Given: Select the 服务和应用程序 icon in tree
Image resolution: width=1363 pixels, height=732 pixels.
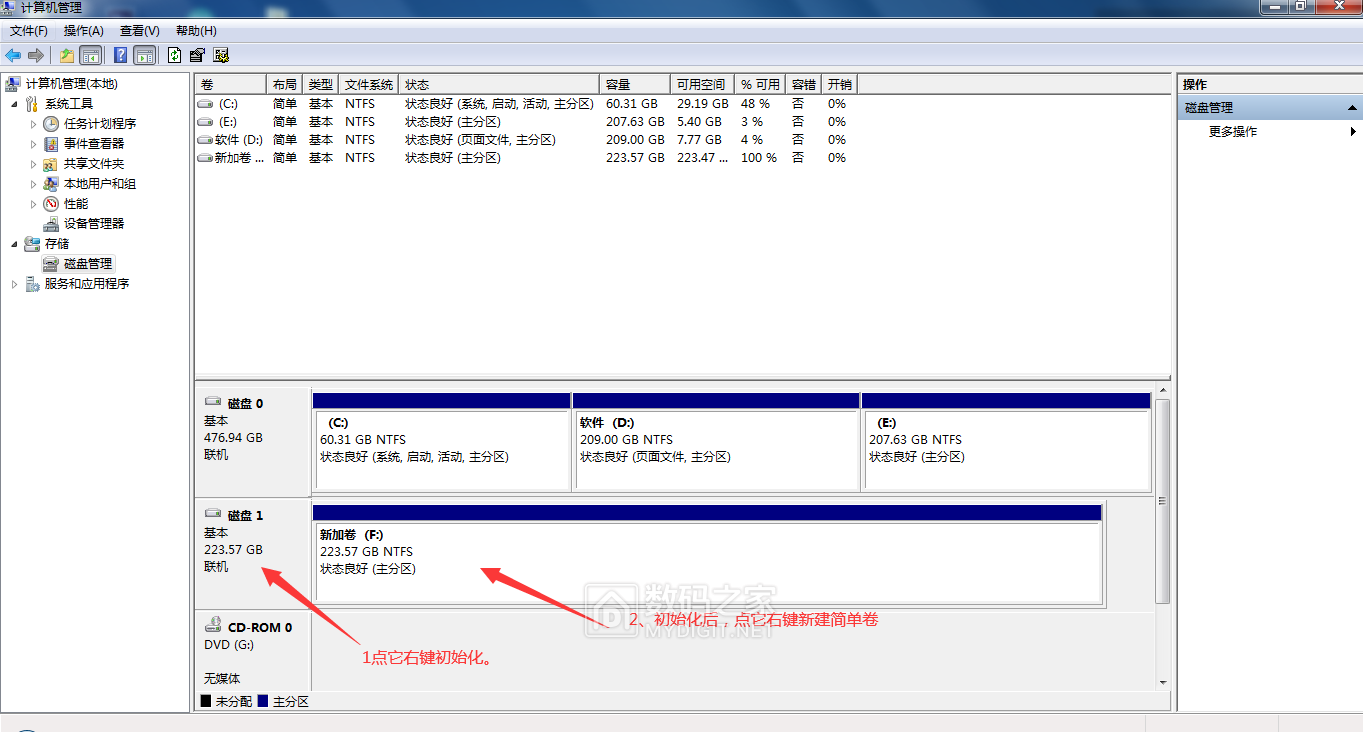Looking at the screenshot, I should click(32, 284).
